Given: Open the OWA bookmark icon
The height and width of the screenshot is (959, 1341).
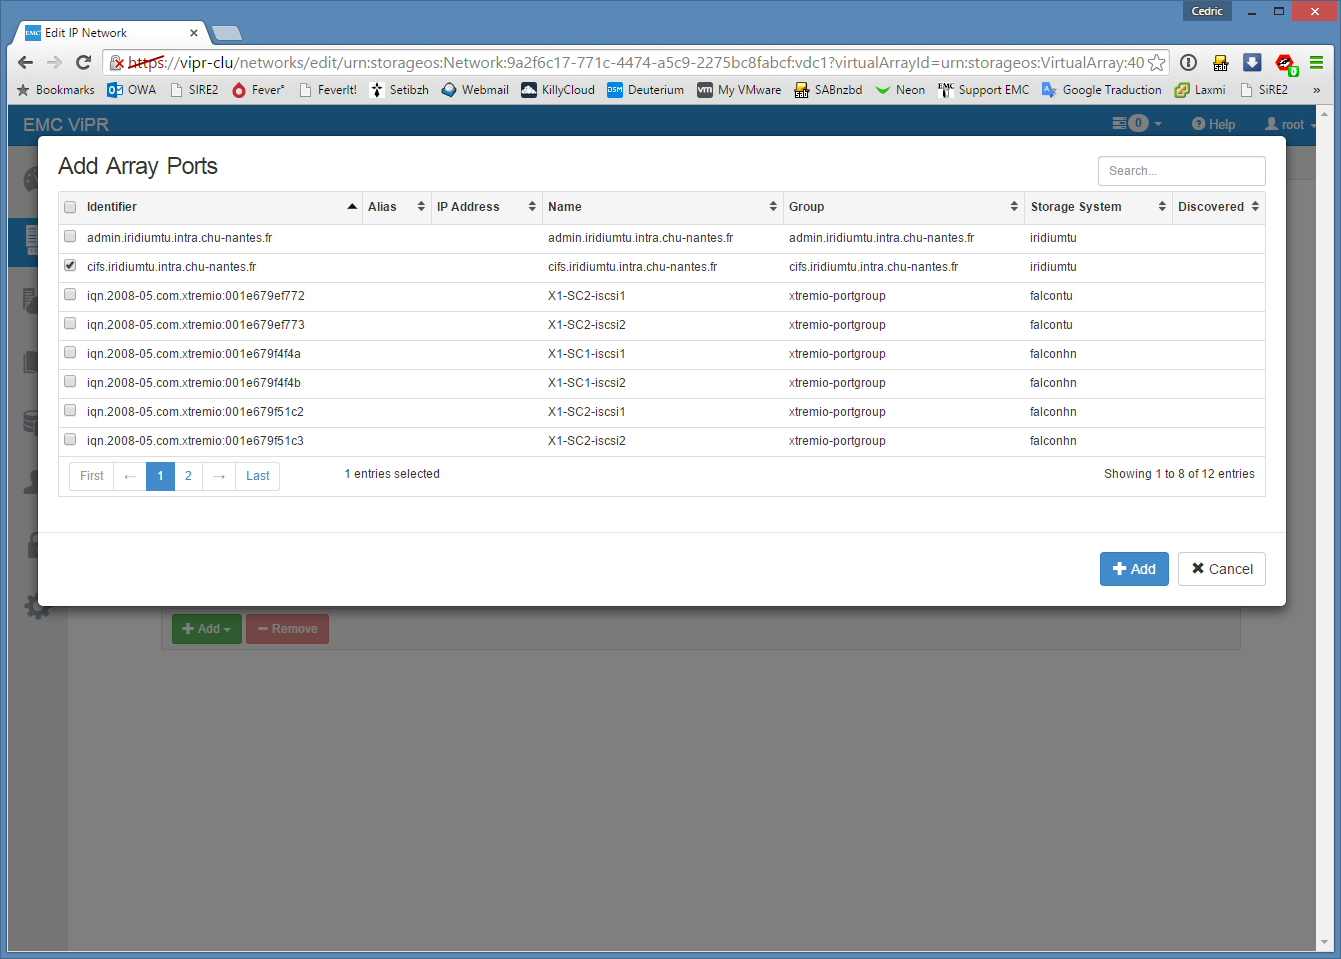Looking at the screenshot, I should tap(115, 90).
